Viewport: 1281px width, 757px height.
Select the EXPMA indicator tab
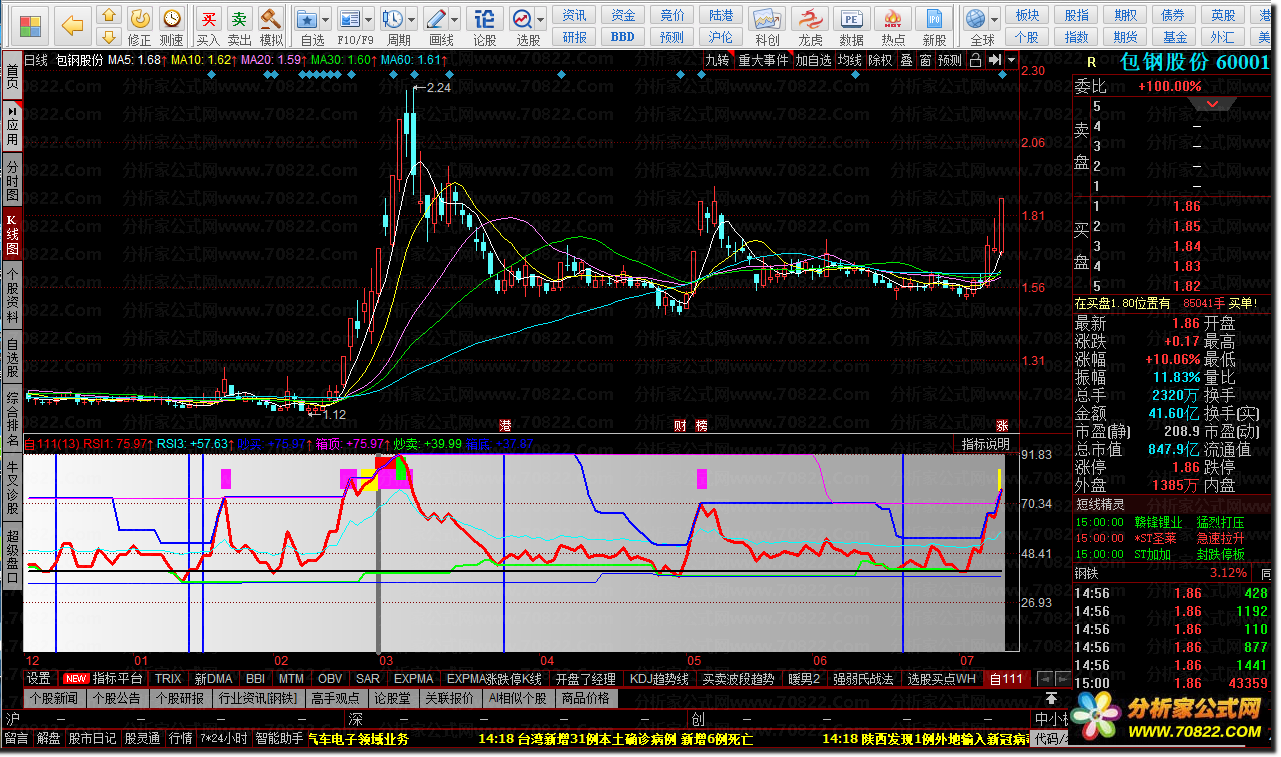413,678
